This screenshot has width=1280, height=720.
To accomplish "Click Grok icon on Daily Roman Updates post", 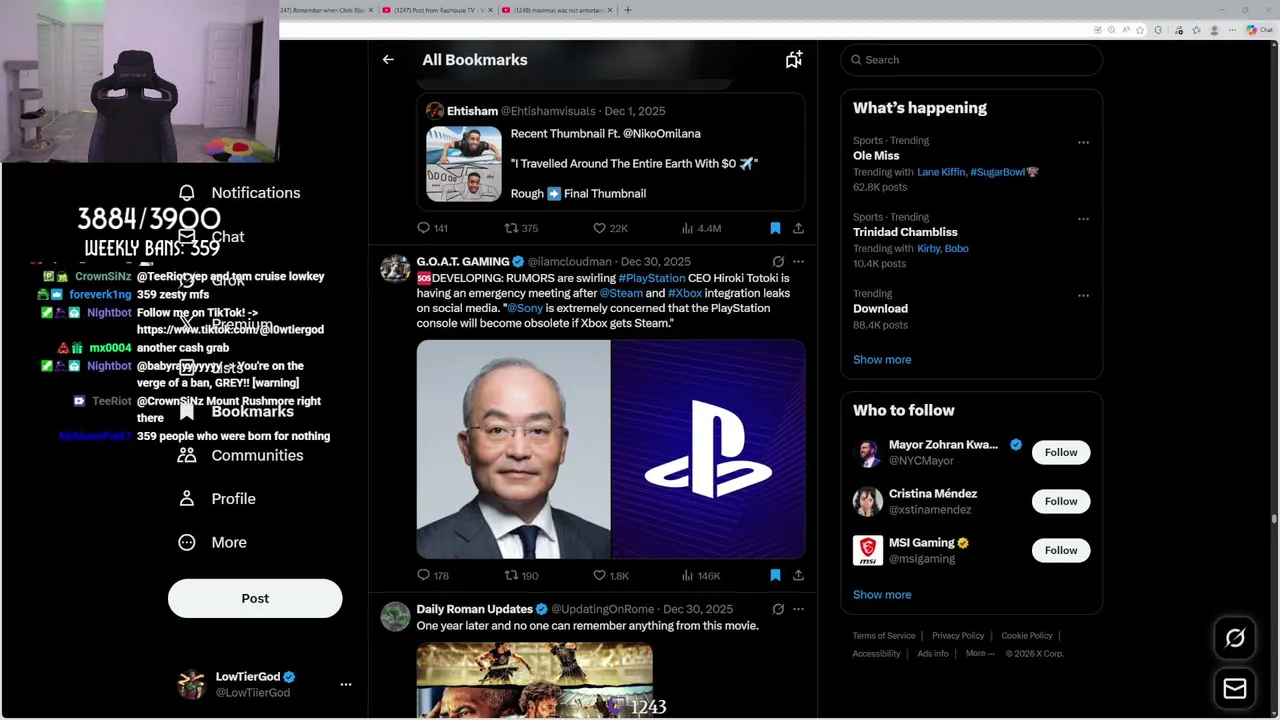I will 778,609.
